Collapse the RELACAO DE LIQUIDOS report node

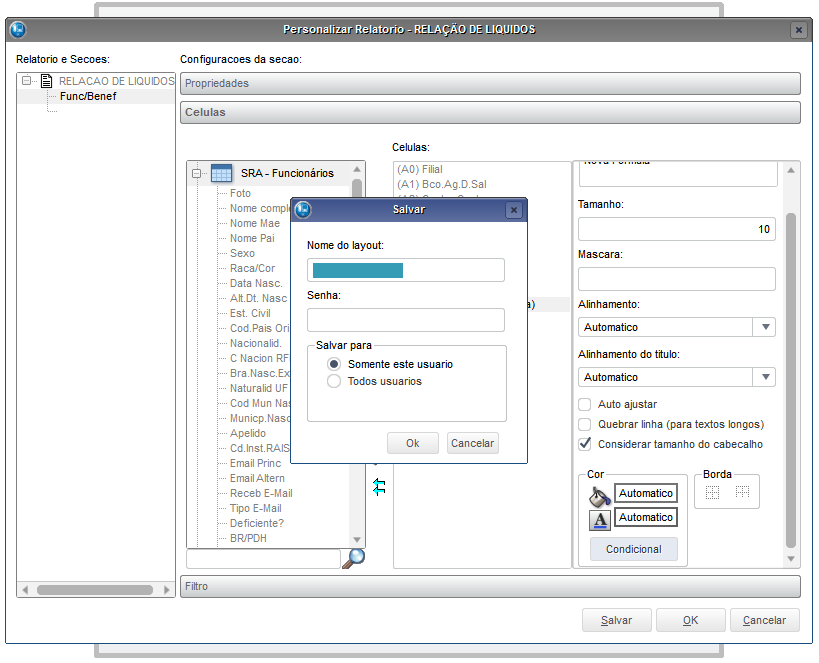26,81
